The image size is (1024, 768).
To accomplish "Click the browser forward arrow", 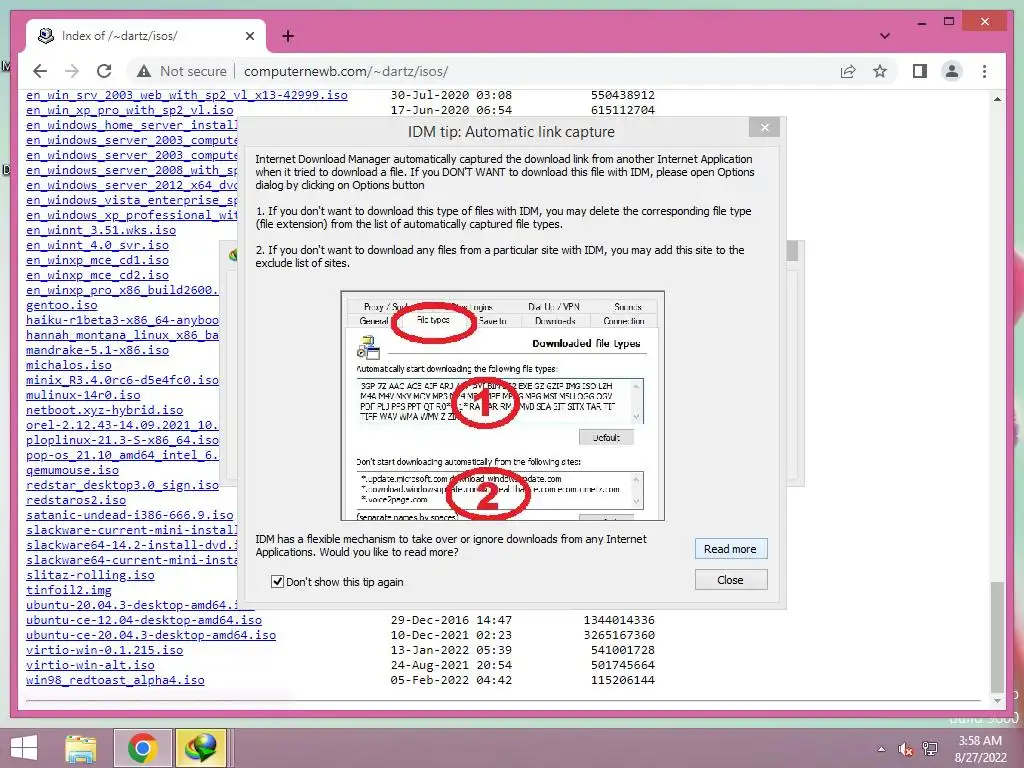I will click(x=72, y=71).
